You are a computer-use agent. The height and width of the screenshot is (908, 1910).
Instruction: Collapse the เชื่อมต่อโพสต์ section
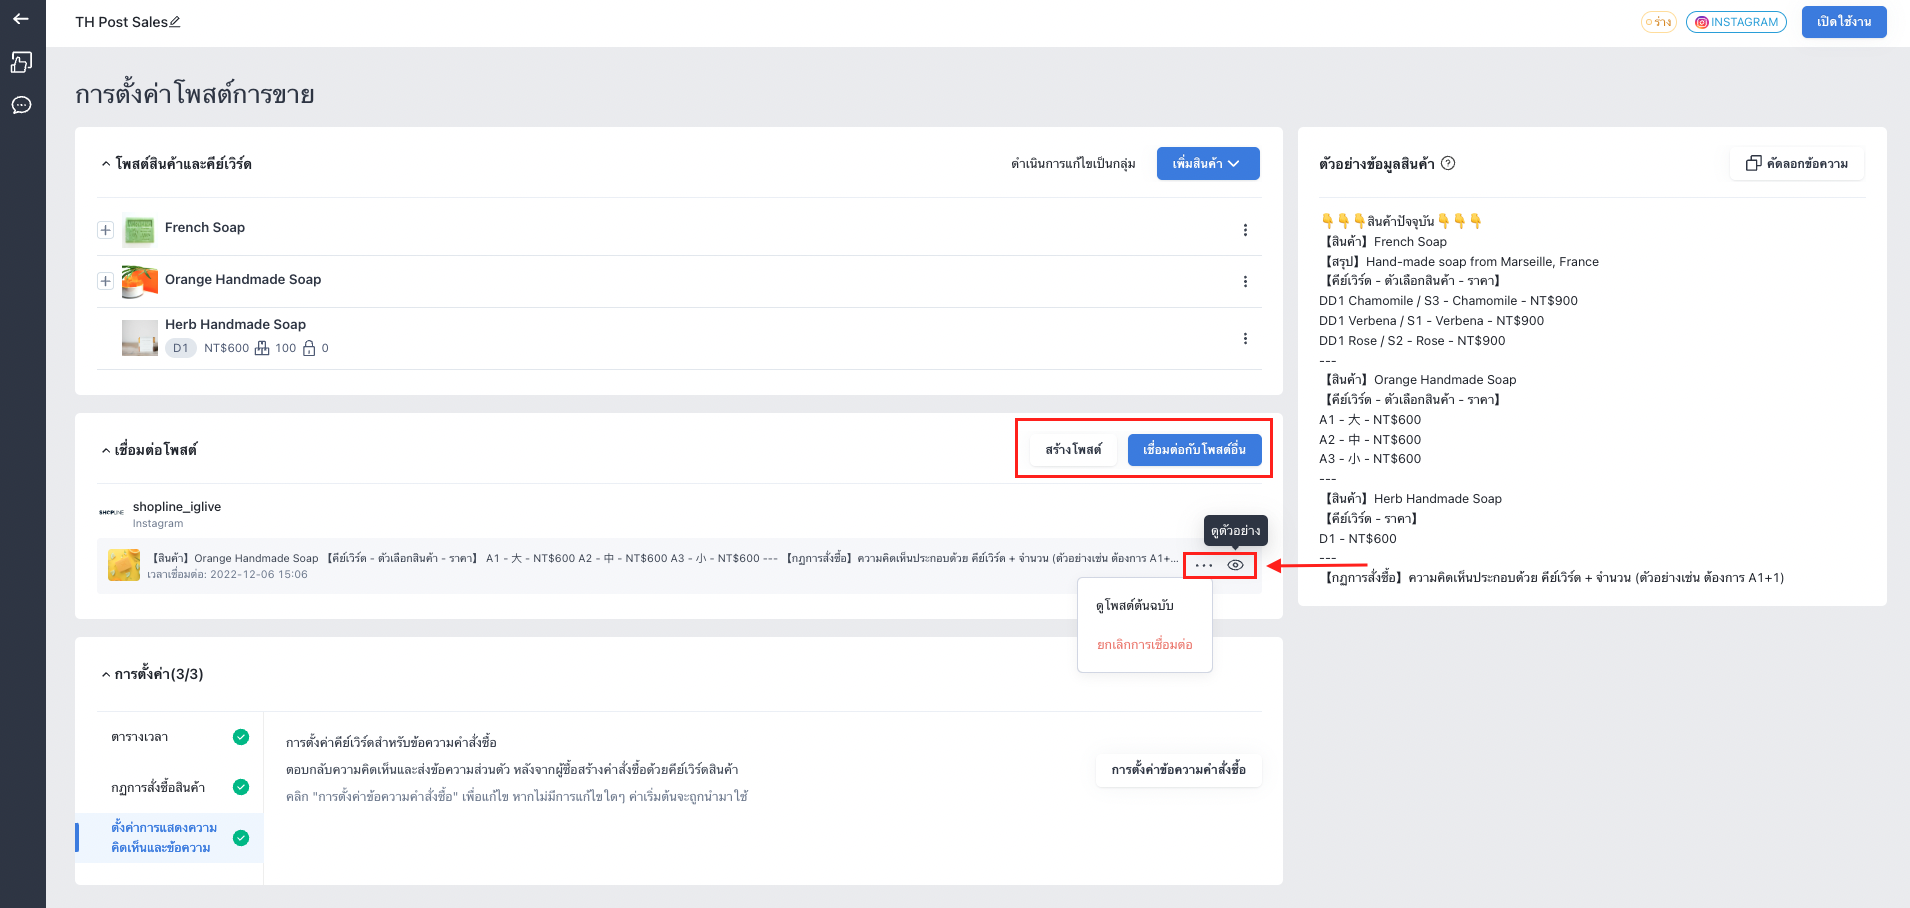click(x=106, y=451)
